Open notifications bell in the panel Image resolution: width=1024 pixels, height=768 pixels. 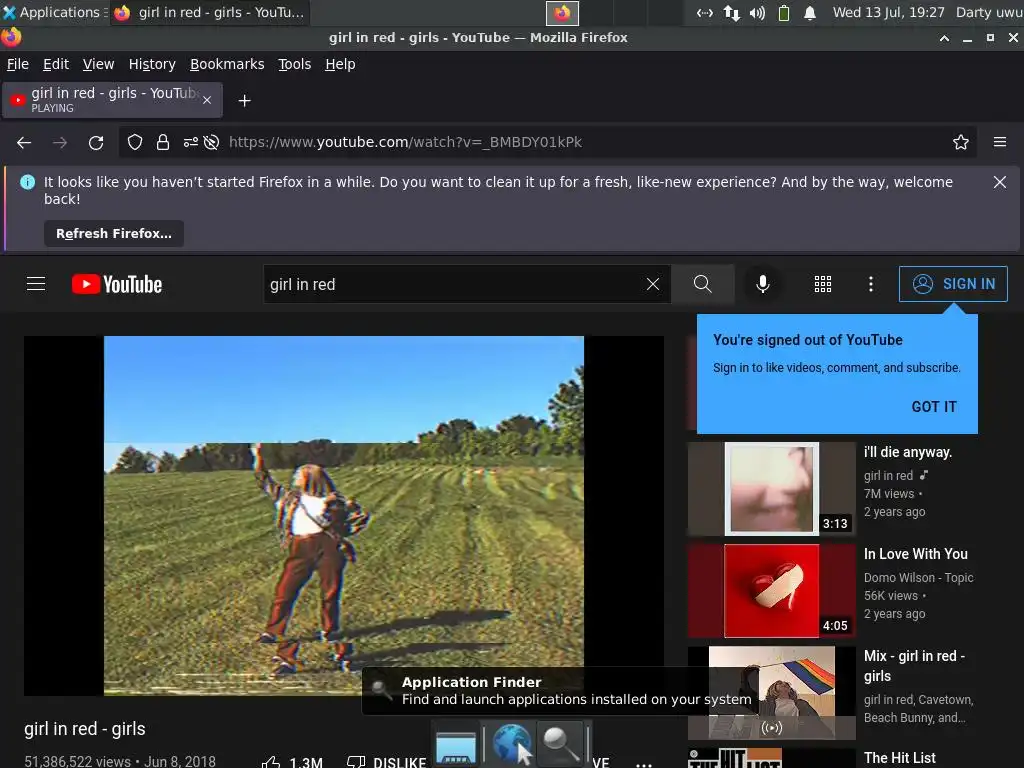pyautogui.click(x=810, y=12)
